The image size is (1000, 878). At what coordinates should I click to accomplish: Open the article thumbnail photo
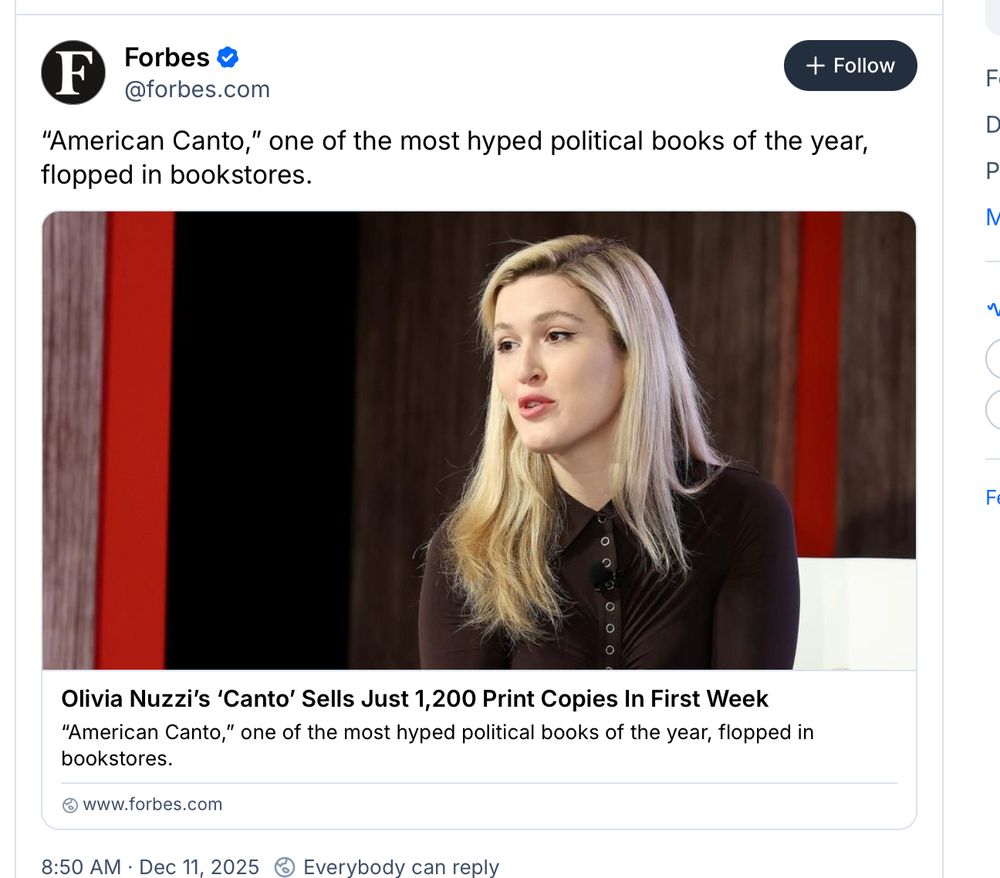pyautogui.click(x=478, y=438)
